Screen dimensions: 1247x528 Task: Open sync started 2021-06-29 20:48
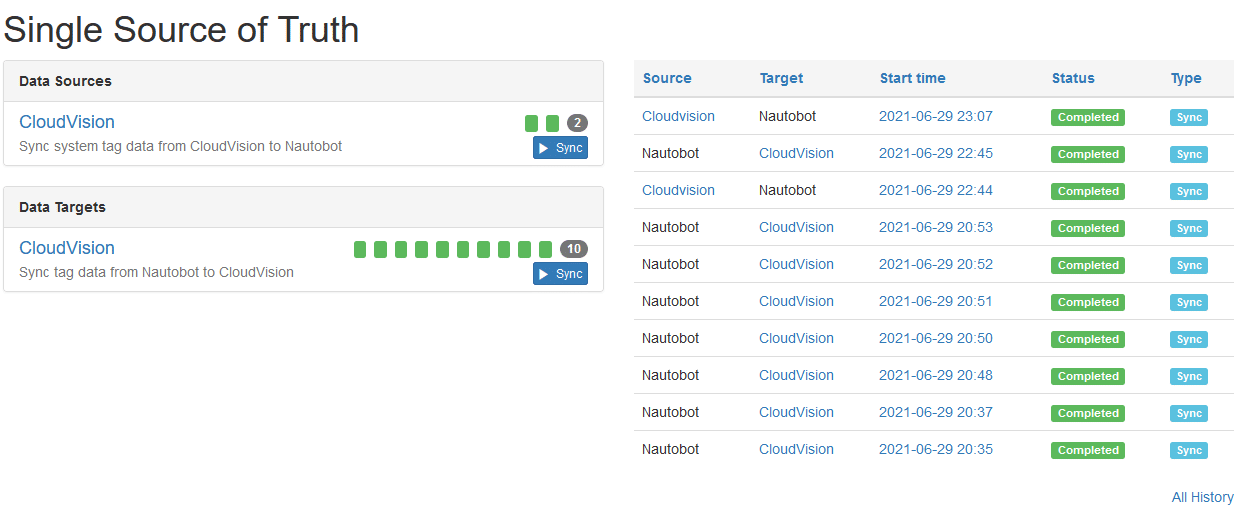coord(936,375)
